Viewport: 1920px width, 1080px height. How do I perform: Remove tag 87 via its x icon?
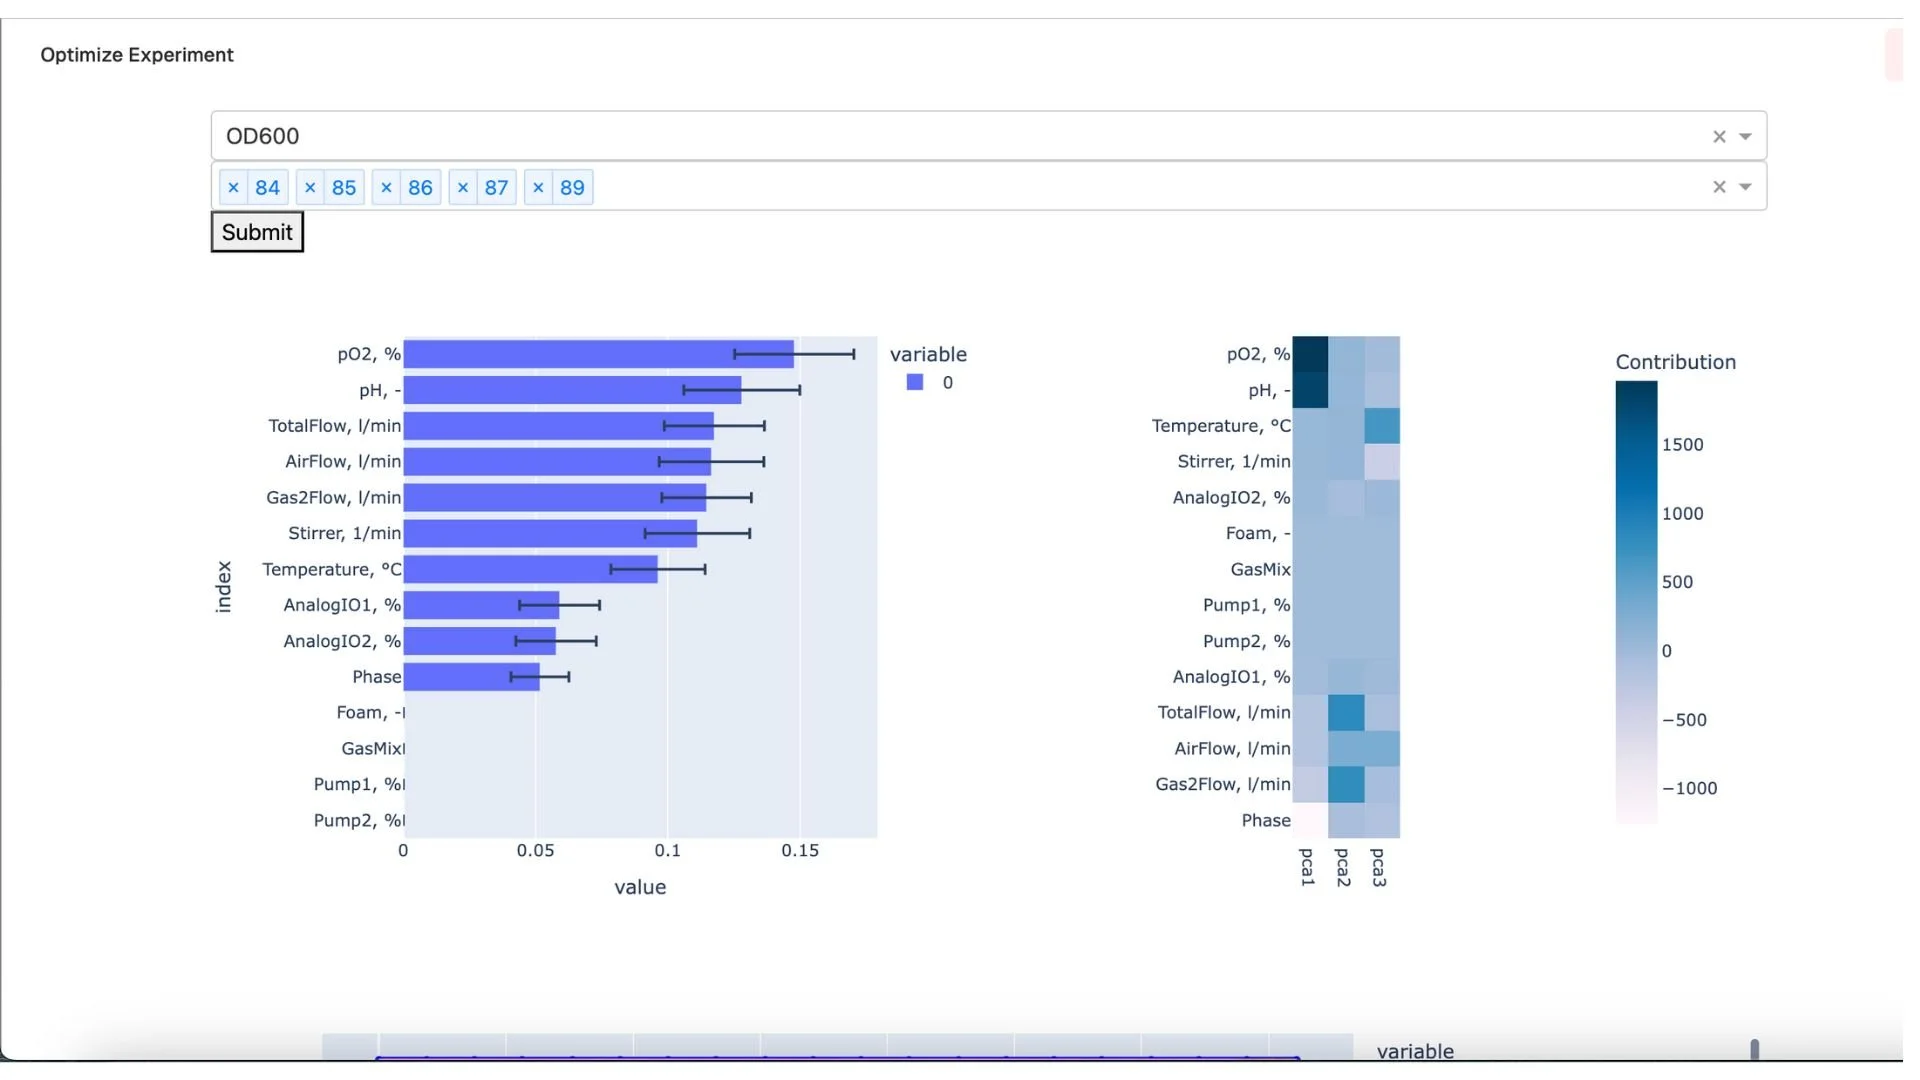pos(462,187)
